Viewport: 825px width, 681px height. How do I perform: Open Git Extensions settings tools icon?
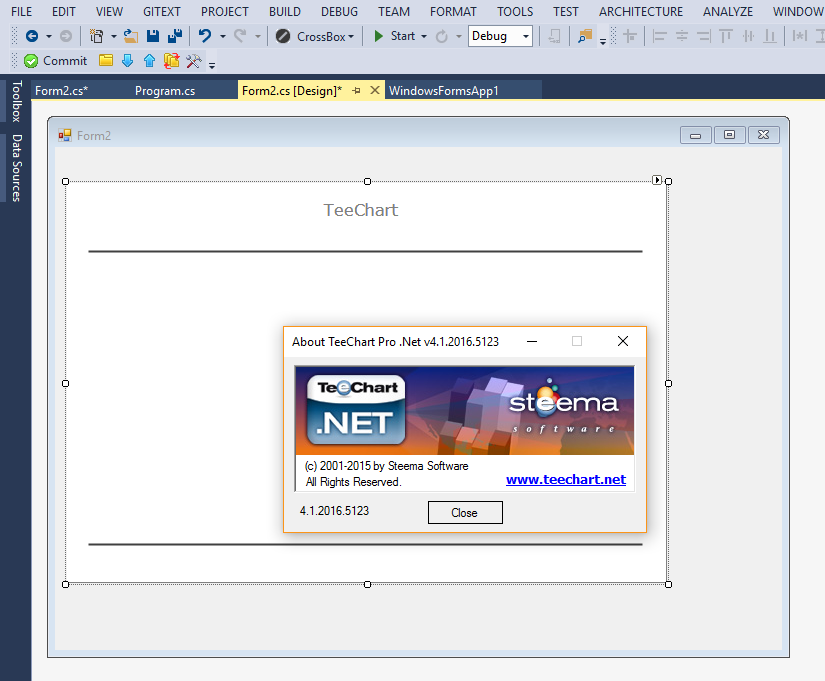(x=194, y=61)
